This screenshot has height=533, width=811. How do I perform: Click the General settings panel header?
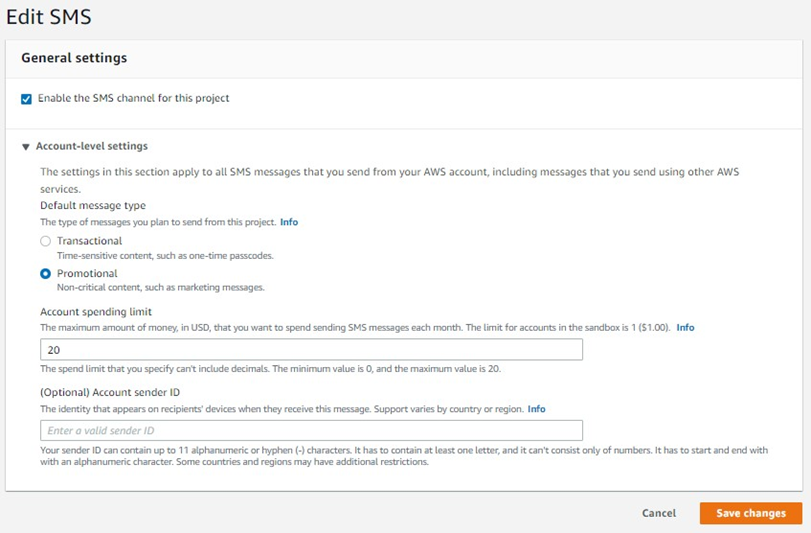pos(74,58)
